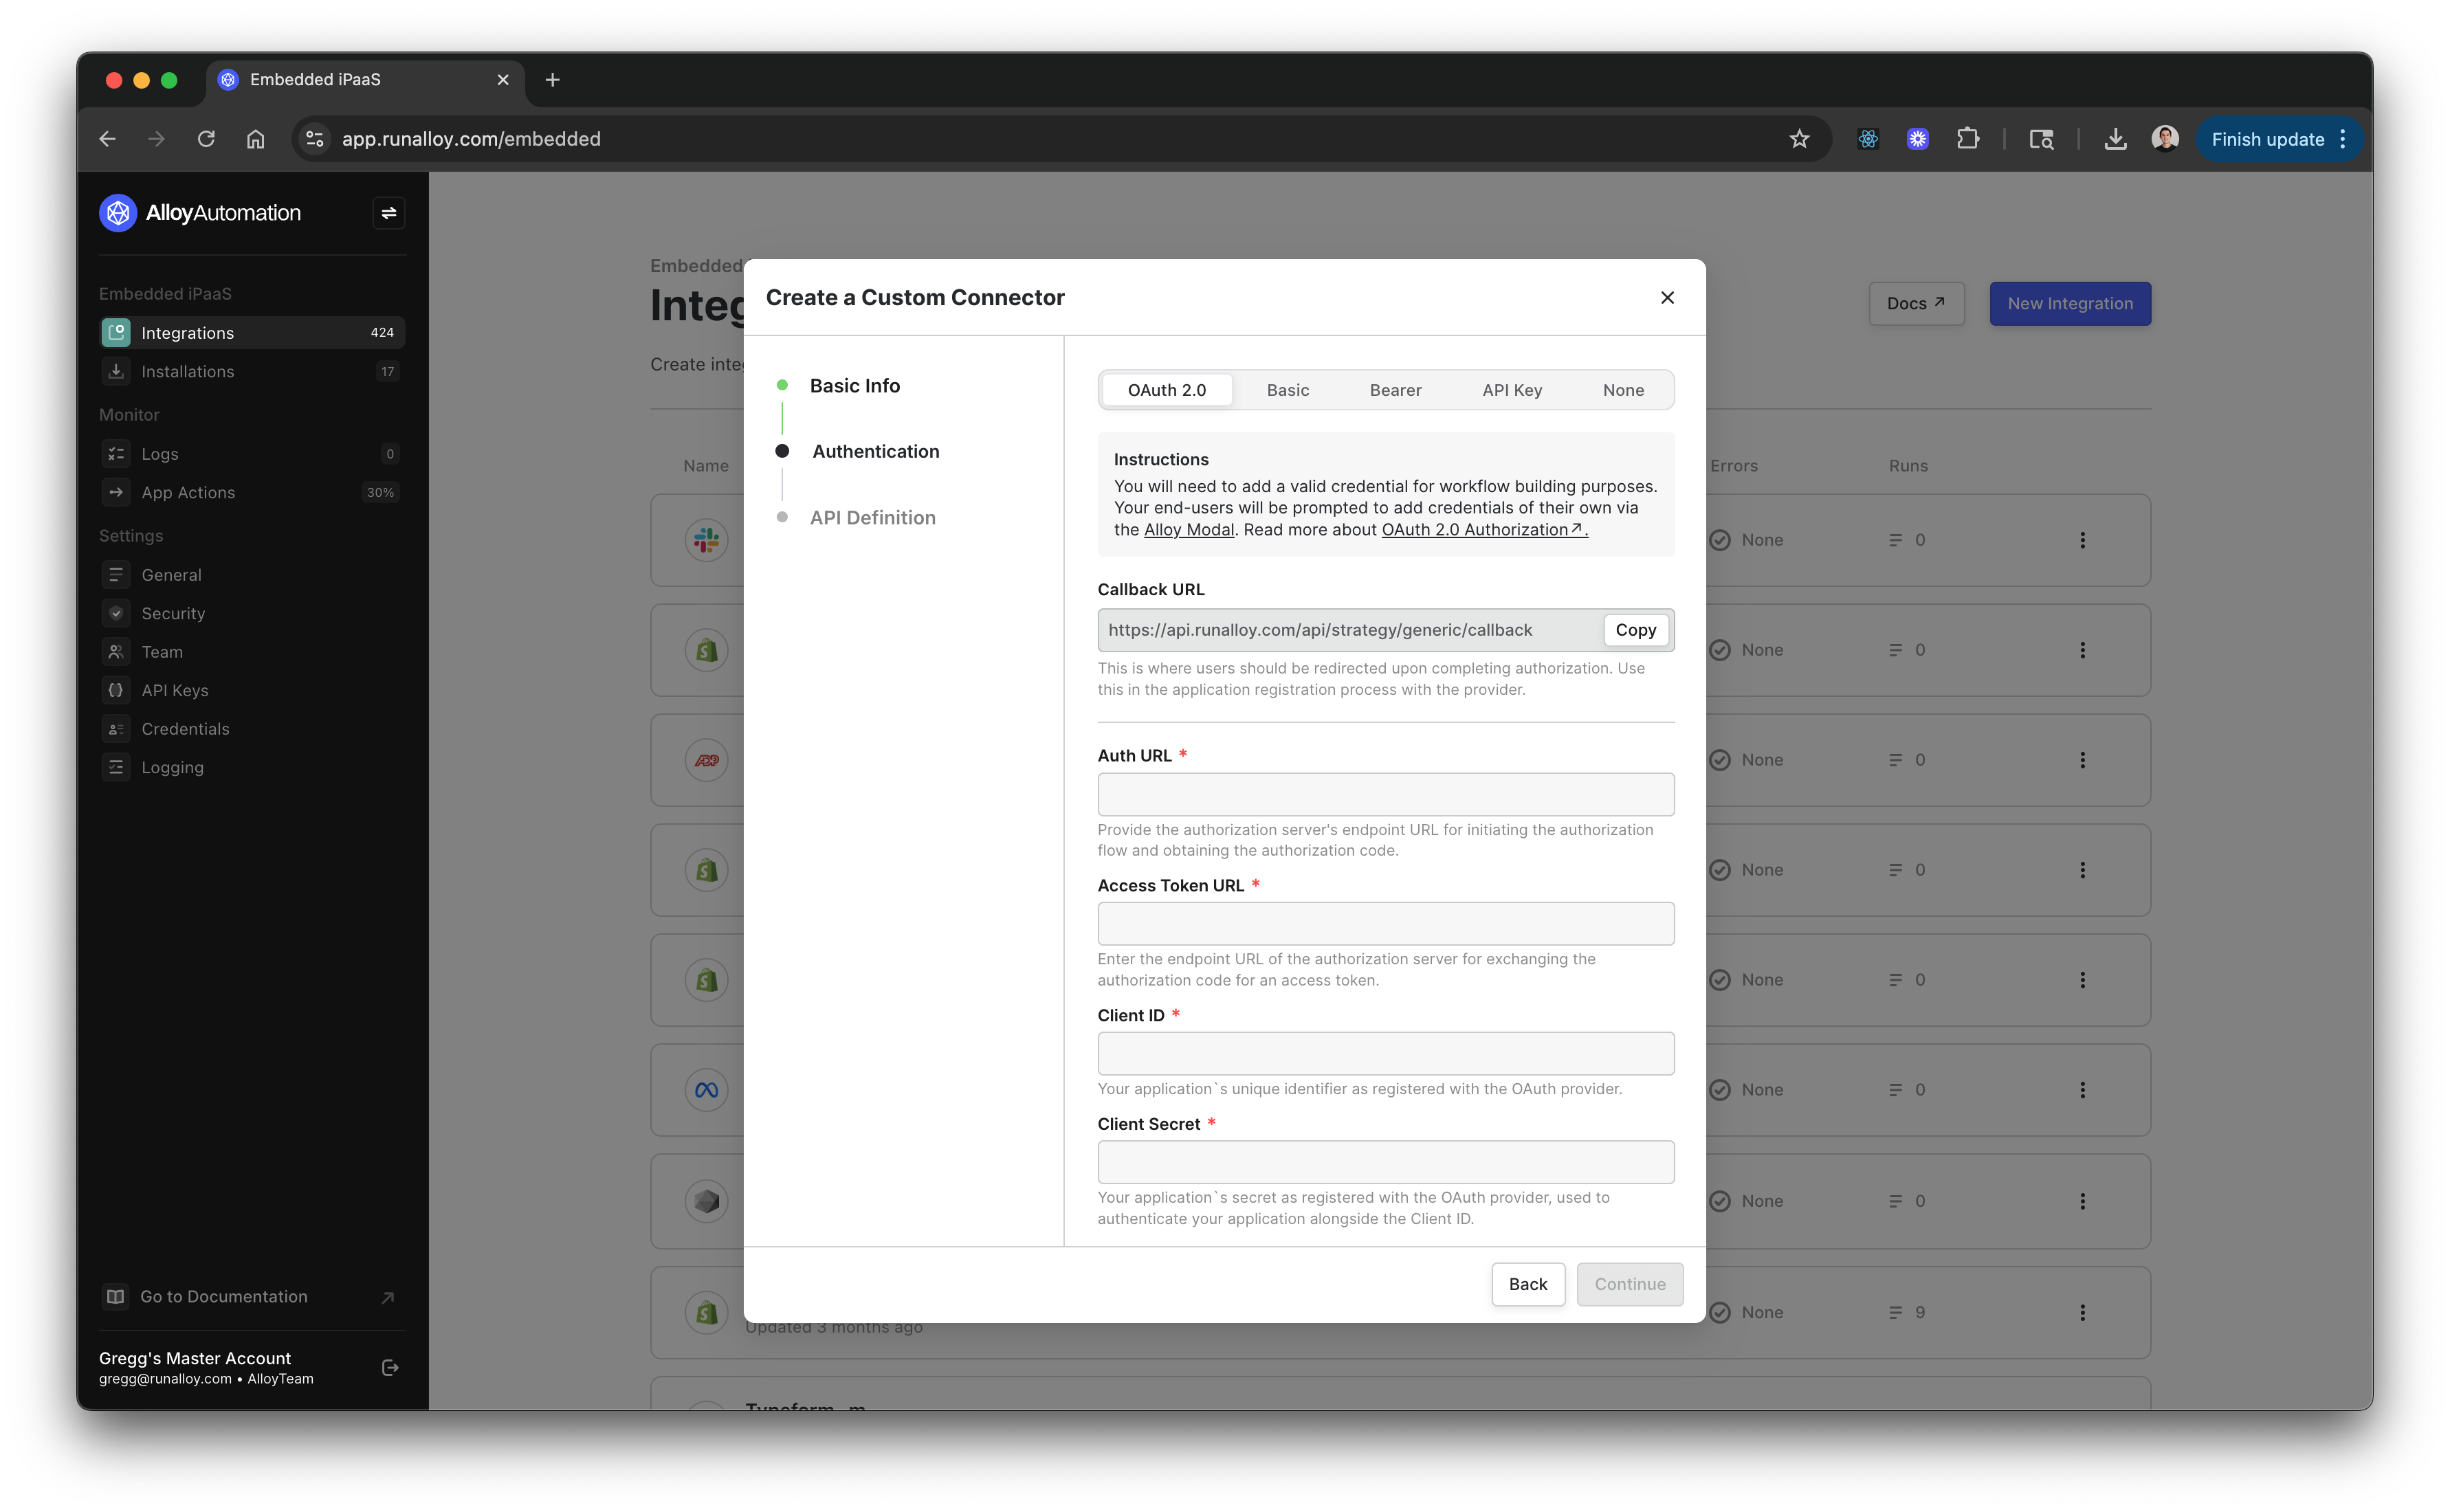Open the Credentials settings page
Screen dimensions: 2450x1512
click(x=185, y=729)
